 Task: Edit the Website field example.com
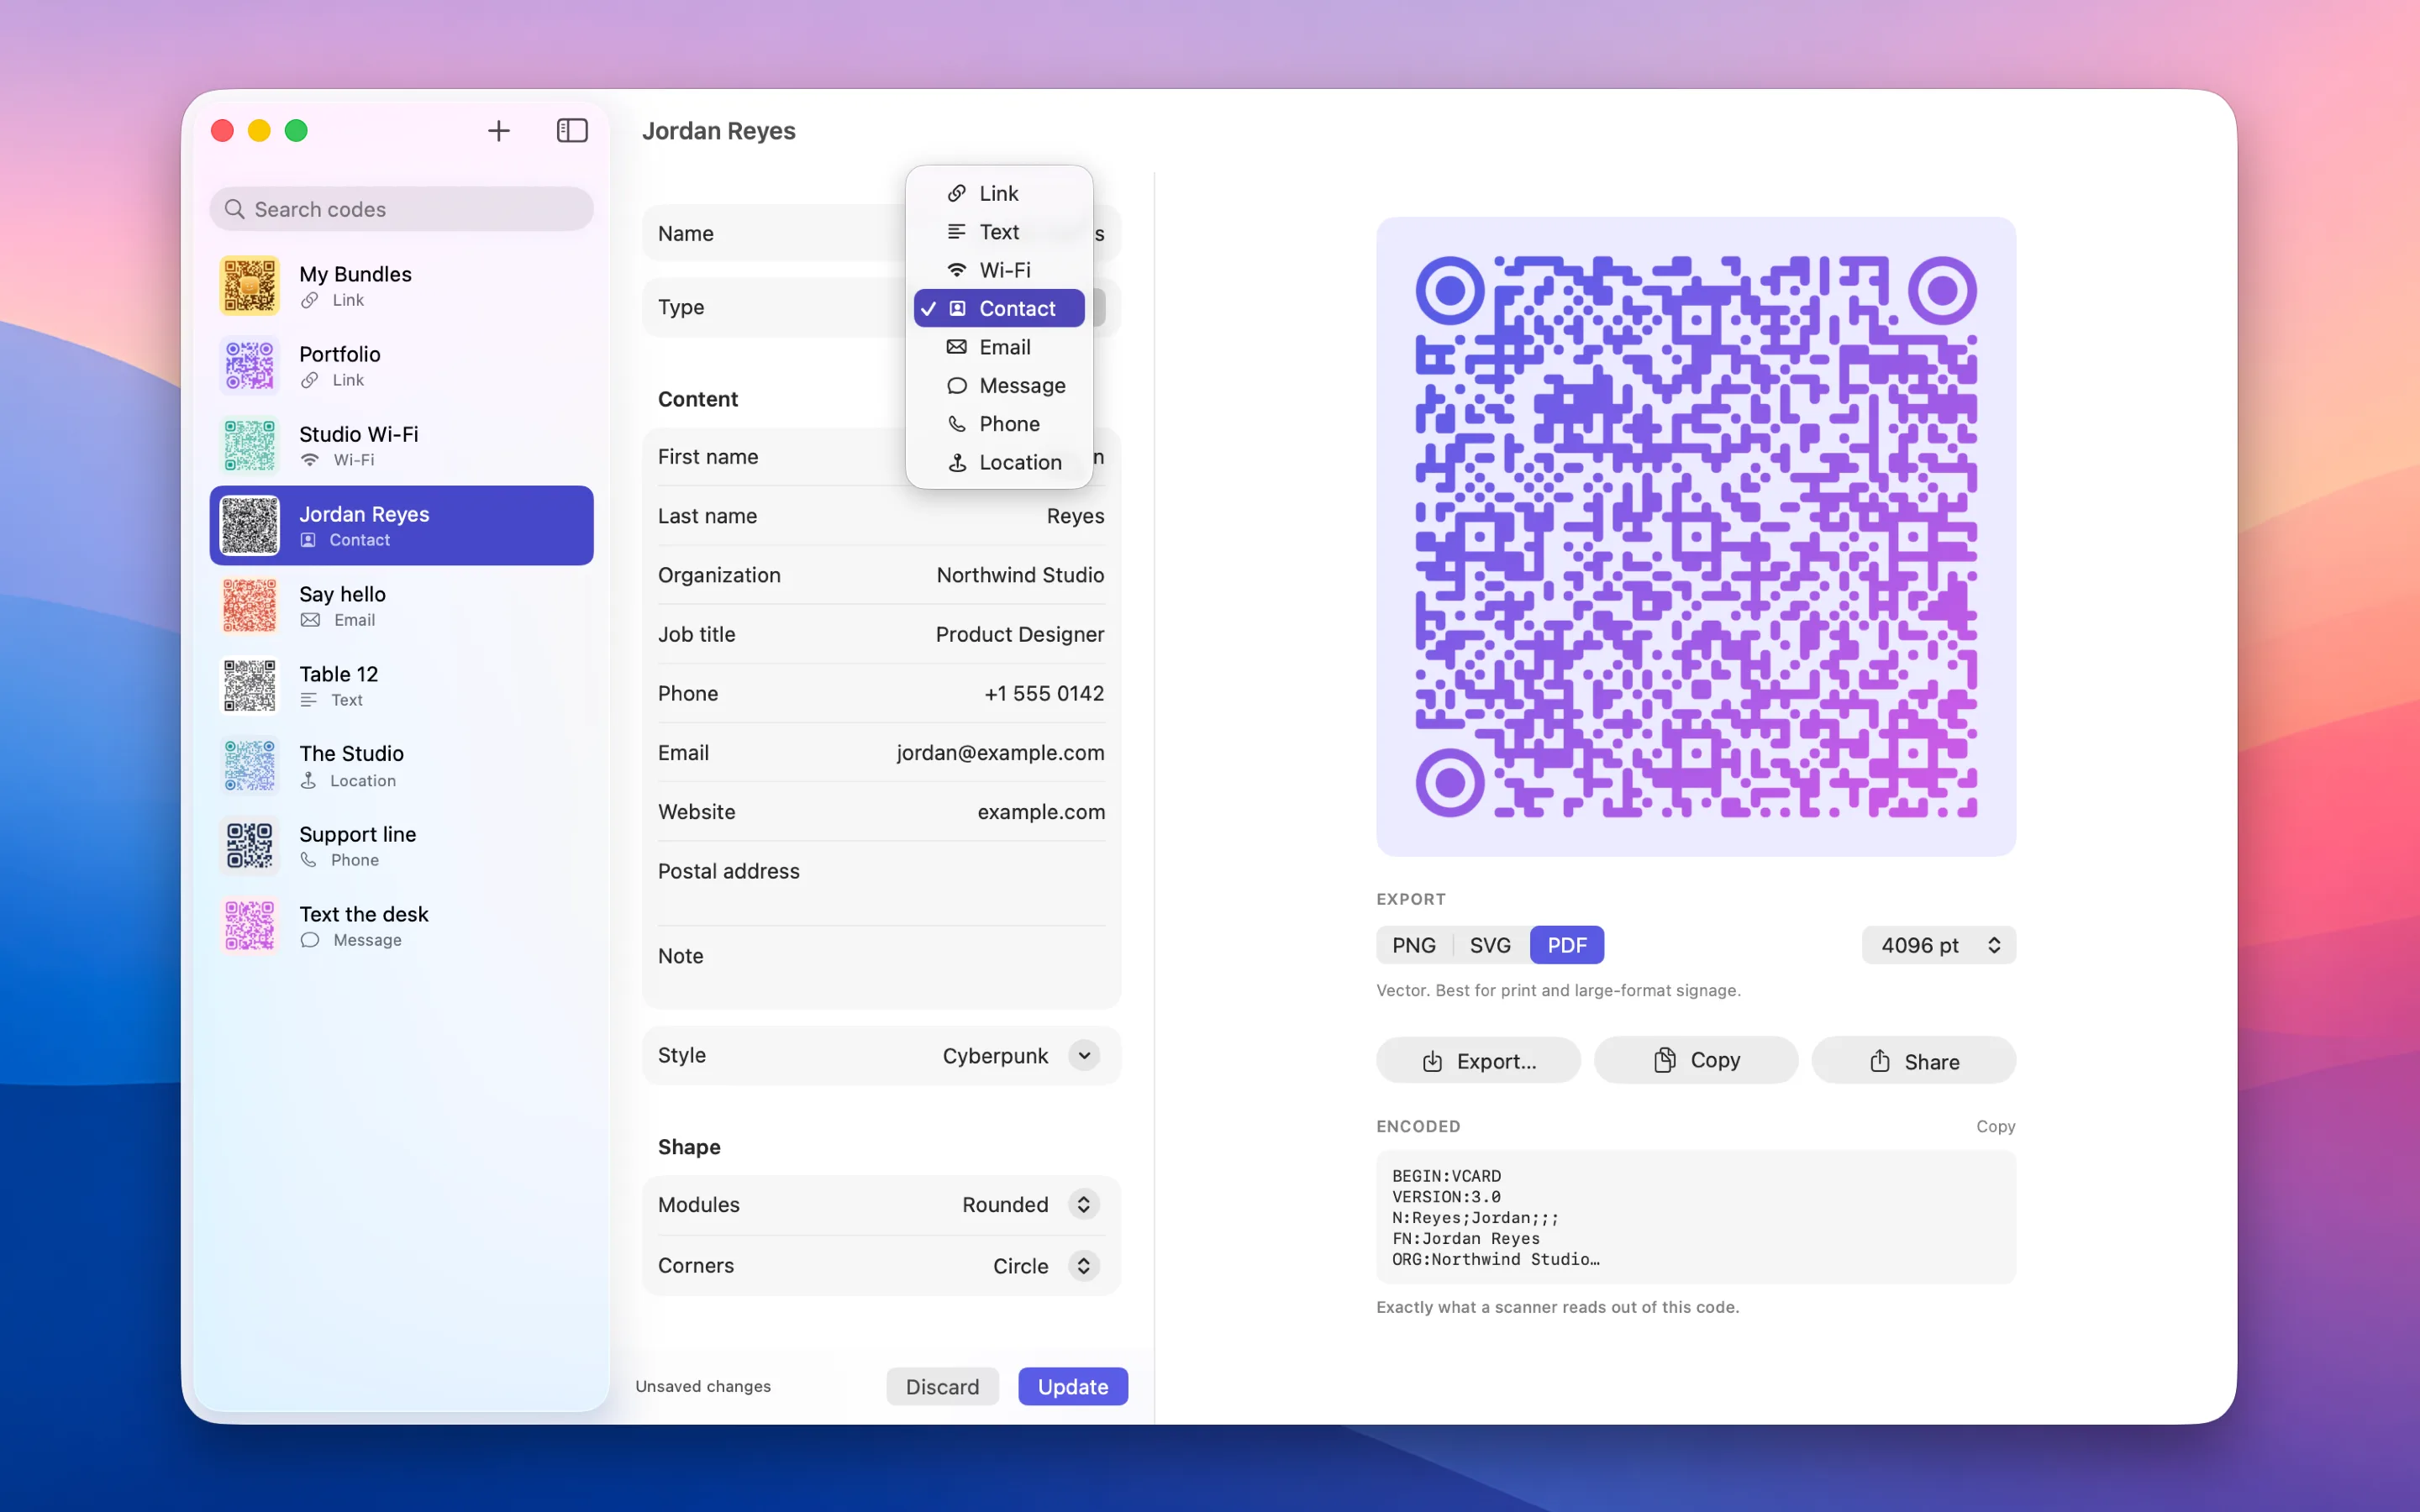881,812
